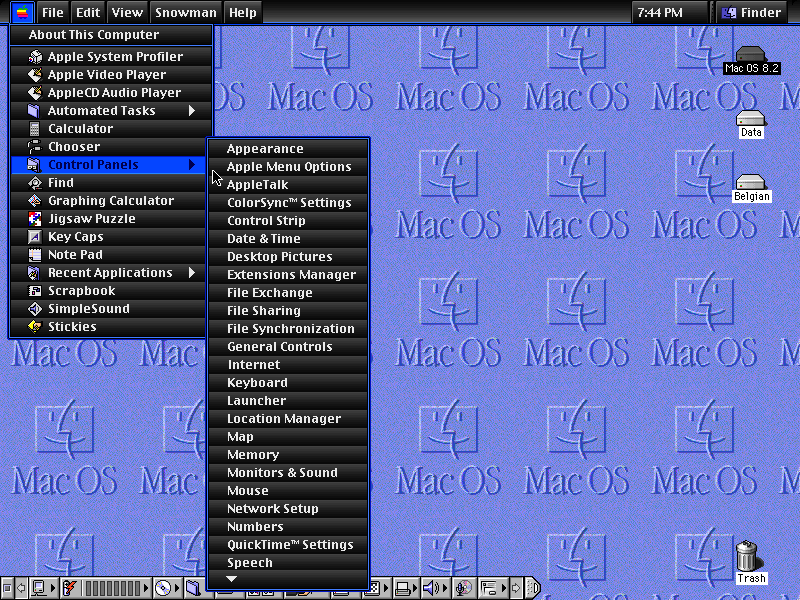Choose AppleTalk control panel
800x600 pixels.
tap(288, 185)
